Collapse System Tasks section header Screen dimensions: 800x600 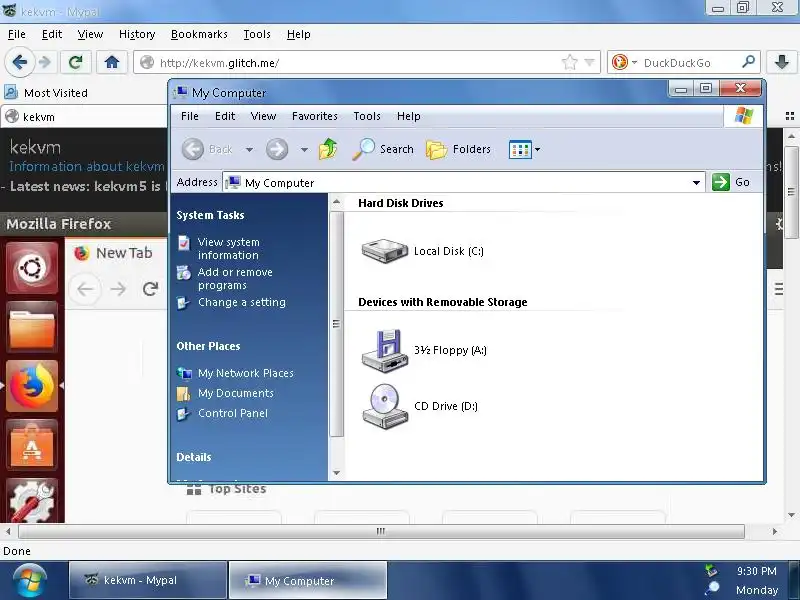point(210,215)
